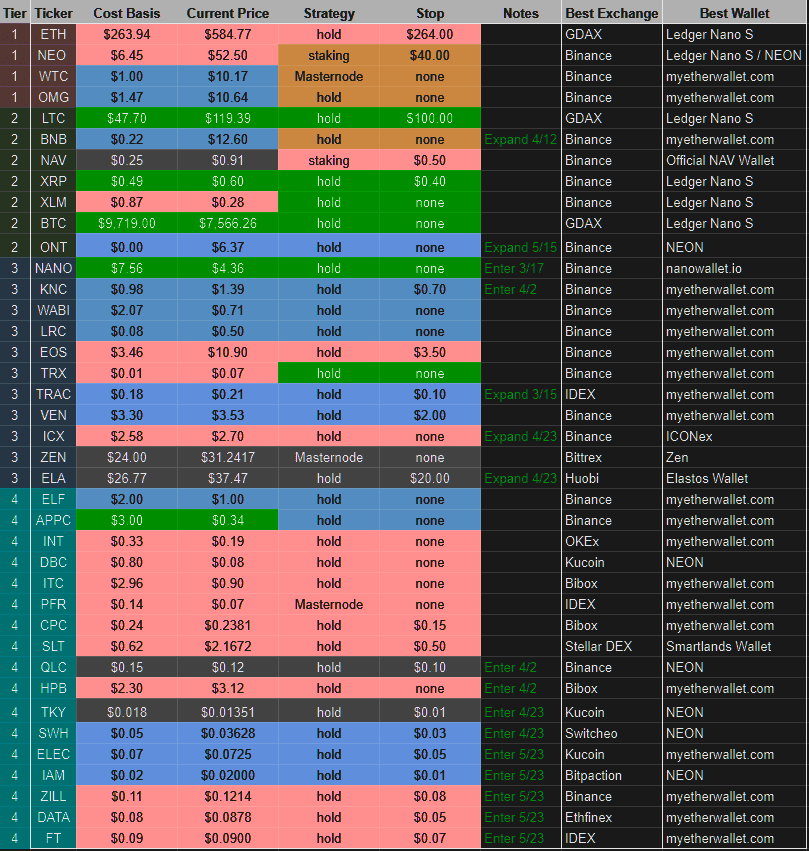Click SLT current price $2.1672
This screenshot has height=851, width=809.
(x=227, y=646)
